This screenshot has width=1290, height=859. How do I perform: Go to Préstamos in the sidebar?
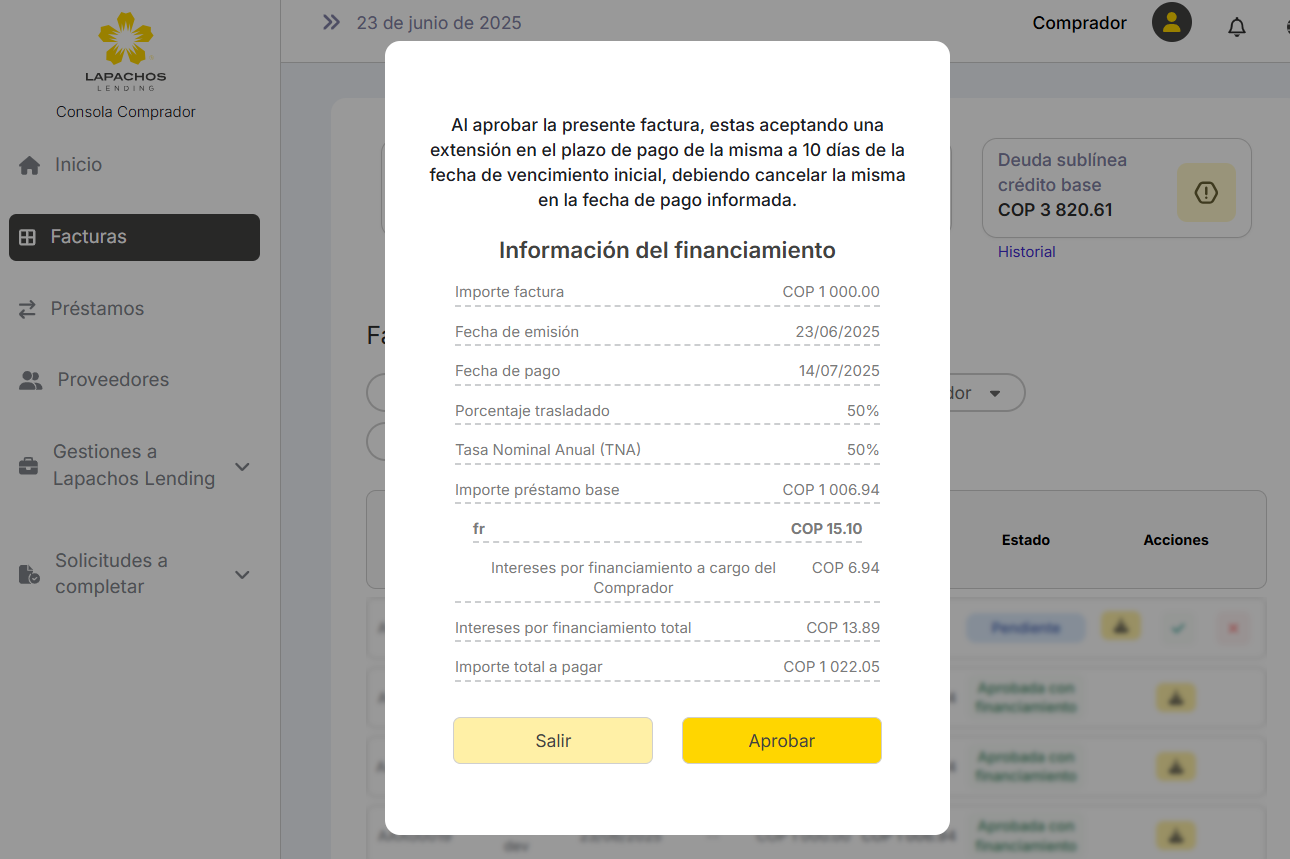point(97,309)
